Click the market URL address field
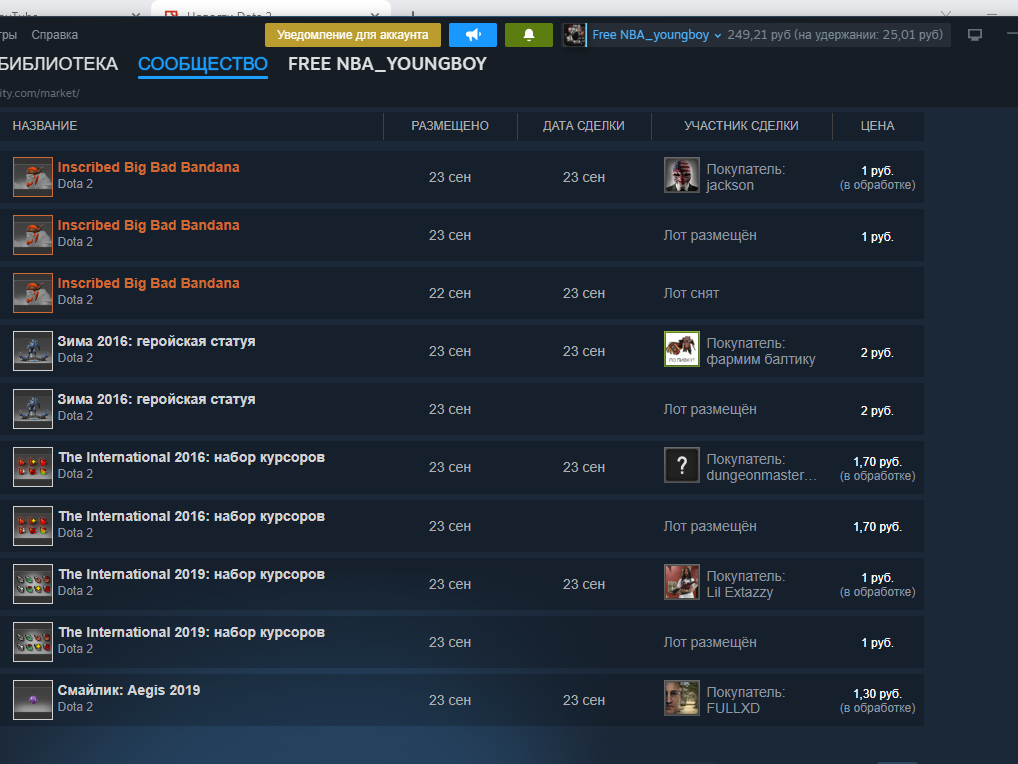Viewport: 1018px width, 764px height. point(40,93)
